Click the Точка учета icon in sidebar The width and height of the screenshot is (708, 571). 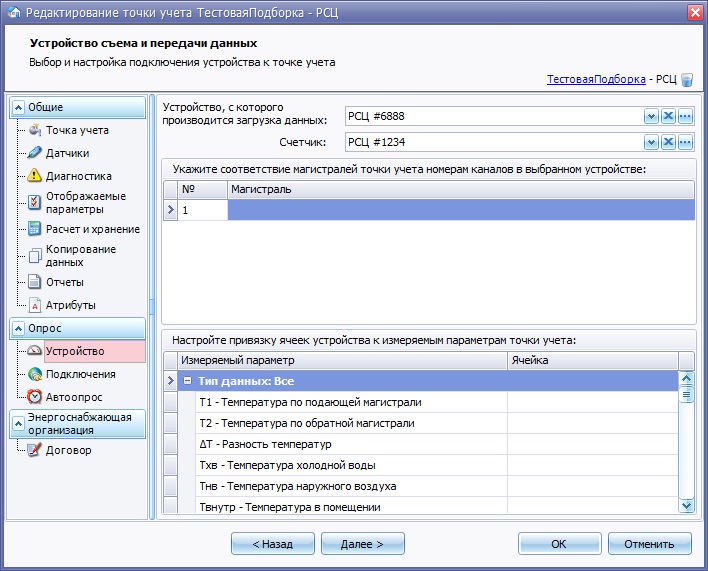click(35, 130)
